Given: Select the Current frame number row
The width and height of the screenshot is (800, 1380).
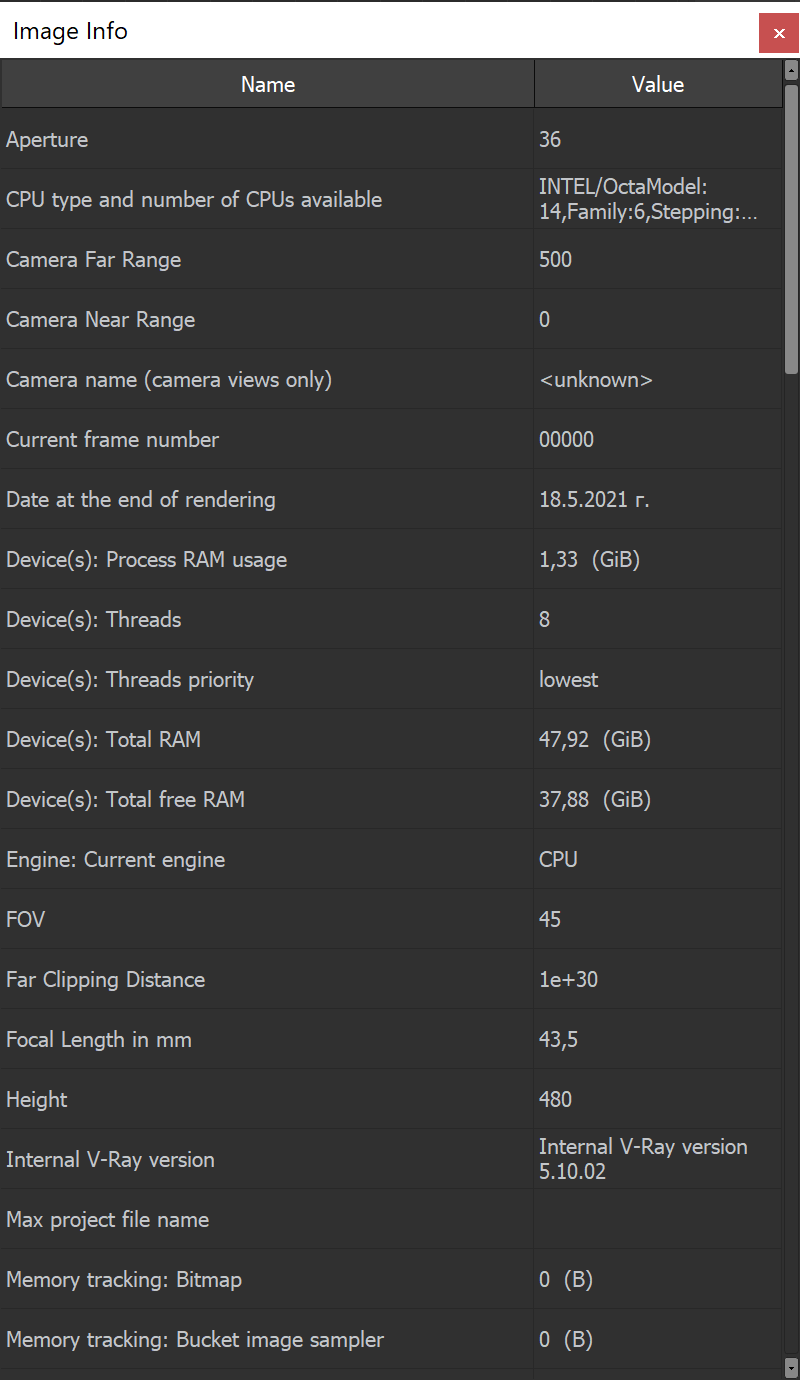Looking at the screenshot, I should 267,439.
